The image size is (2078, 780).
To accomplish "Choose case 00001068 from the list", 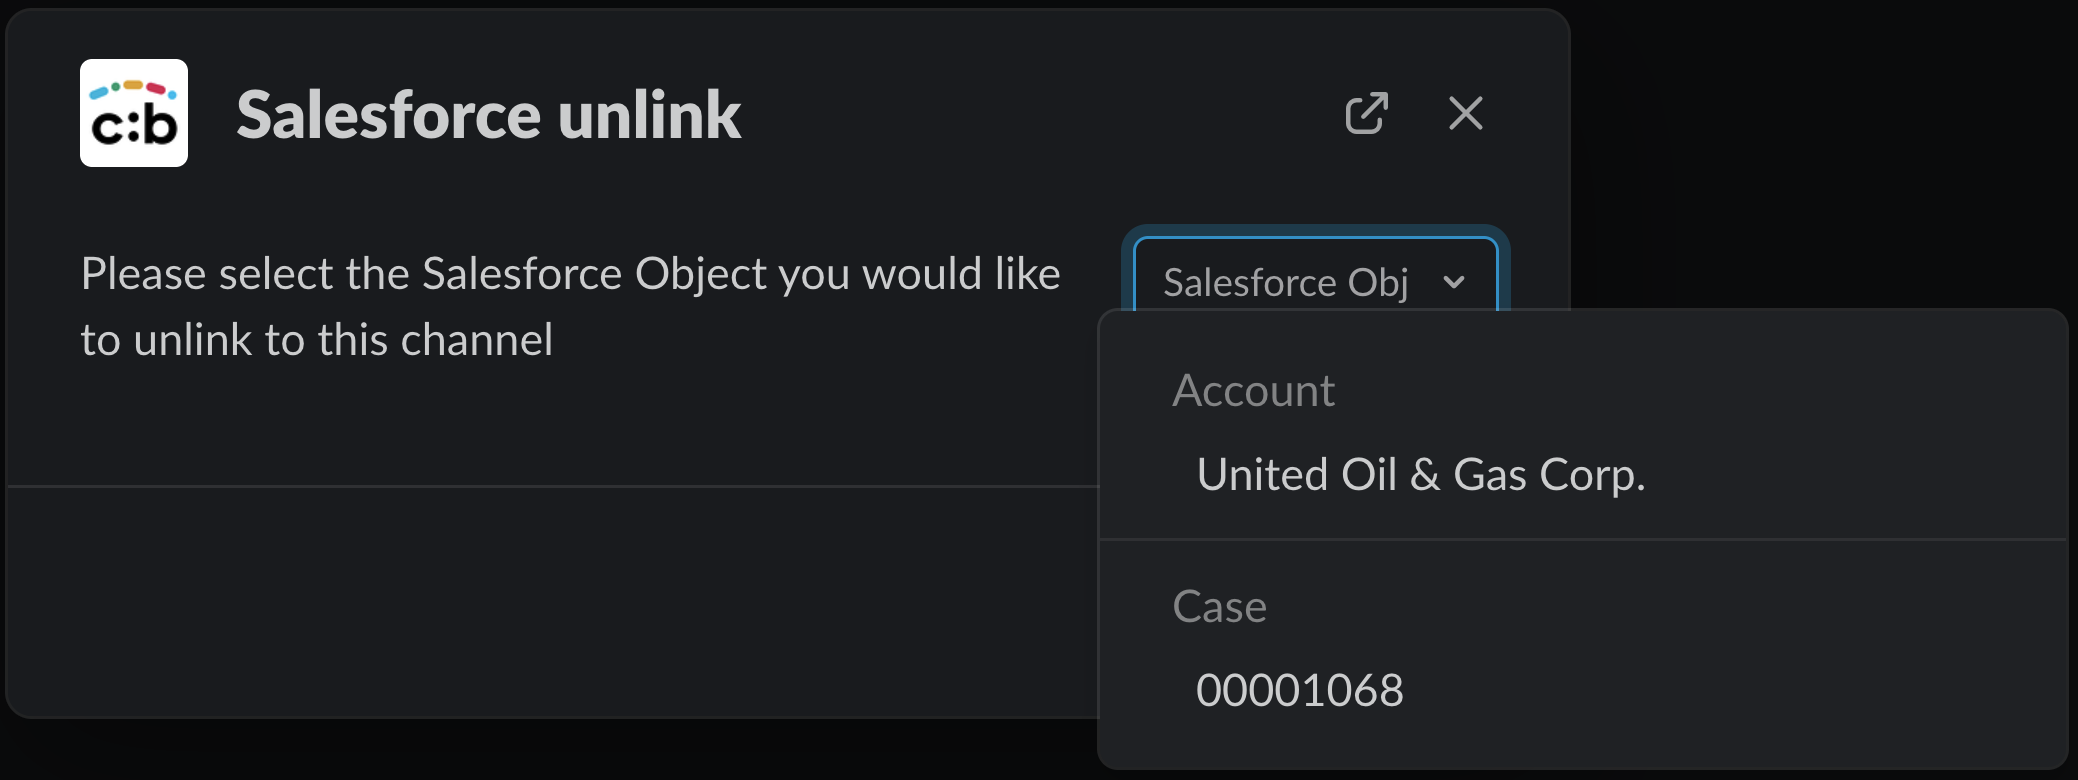I will pyautogui.click(x=1299, y=690).
